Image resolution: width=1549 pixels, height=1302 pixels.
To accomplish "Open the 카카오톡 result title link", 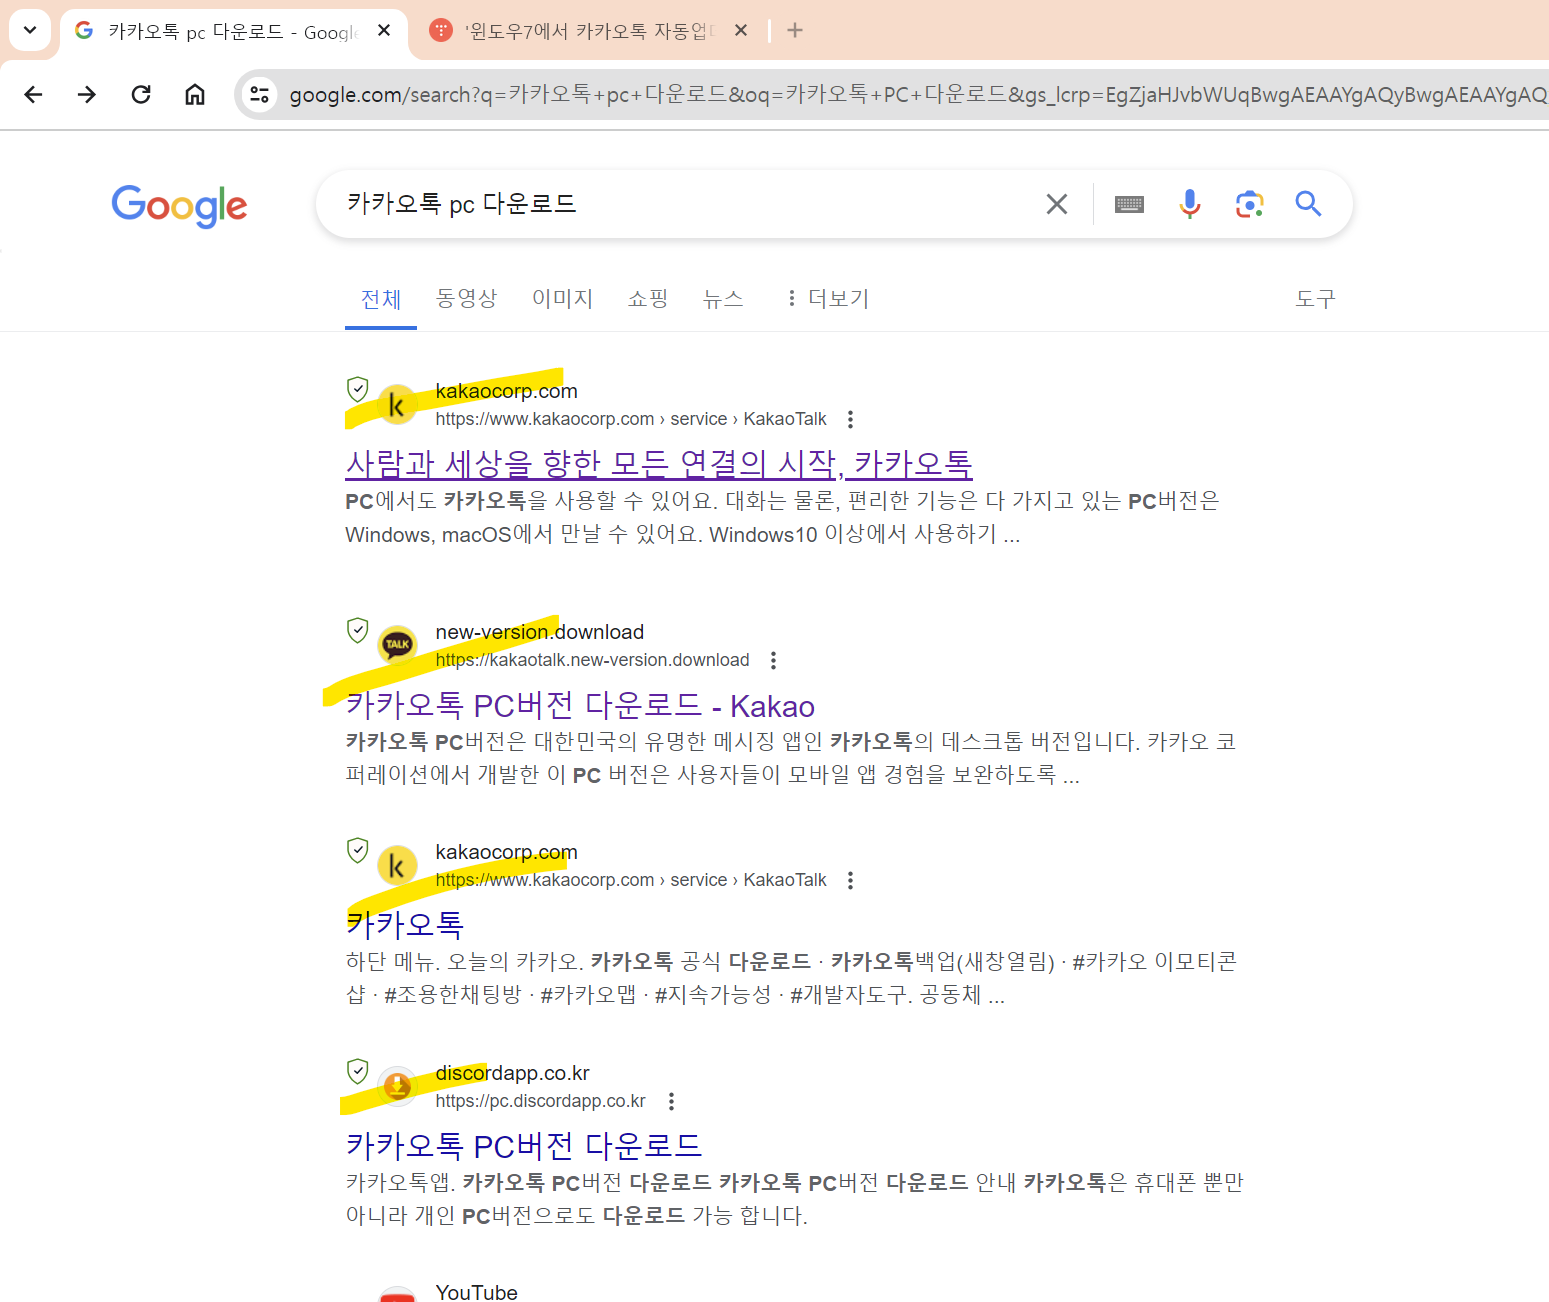I will tap(405, 924).
